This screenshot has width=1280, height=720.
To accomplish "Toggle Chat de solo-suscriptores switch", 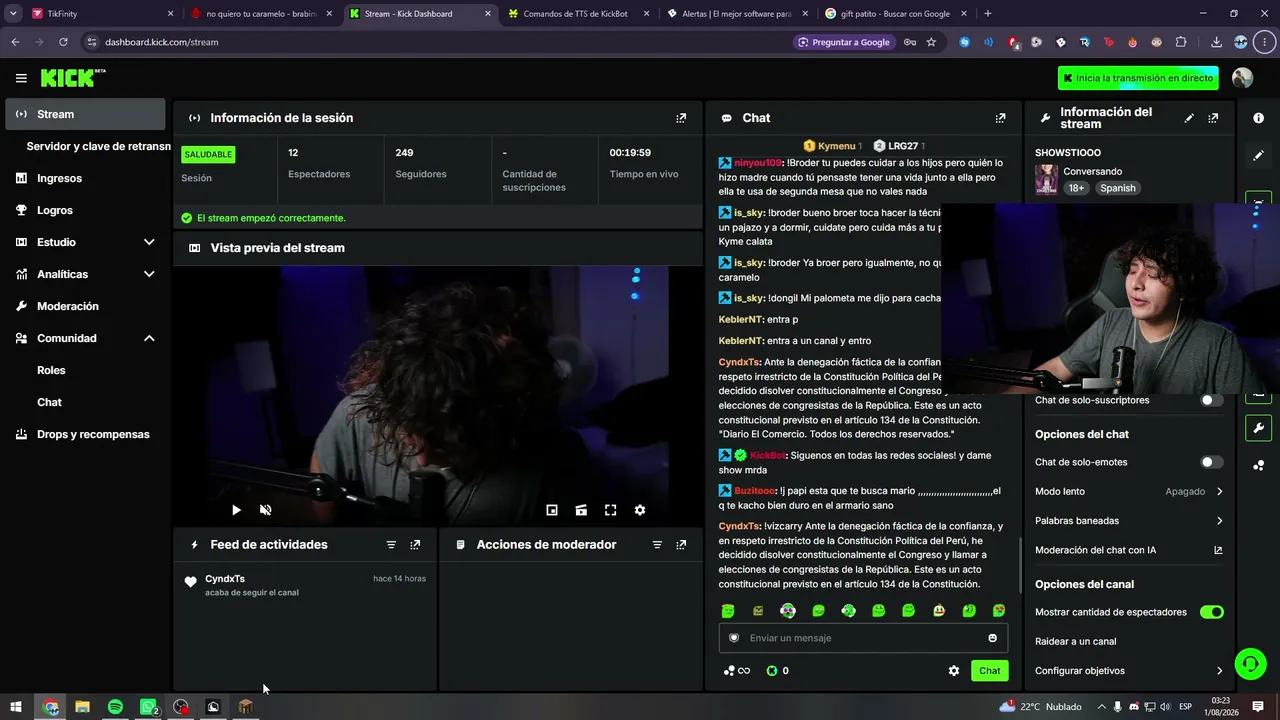I will pos(1211,400).
